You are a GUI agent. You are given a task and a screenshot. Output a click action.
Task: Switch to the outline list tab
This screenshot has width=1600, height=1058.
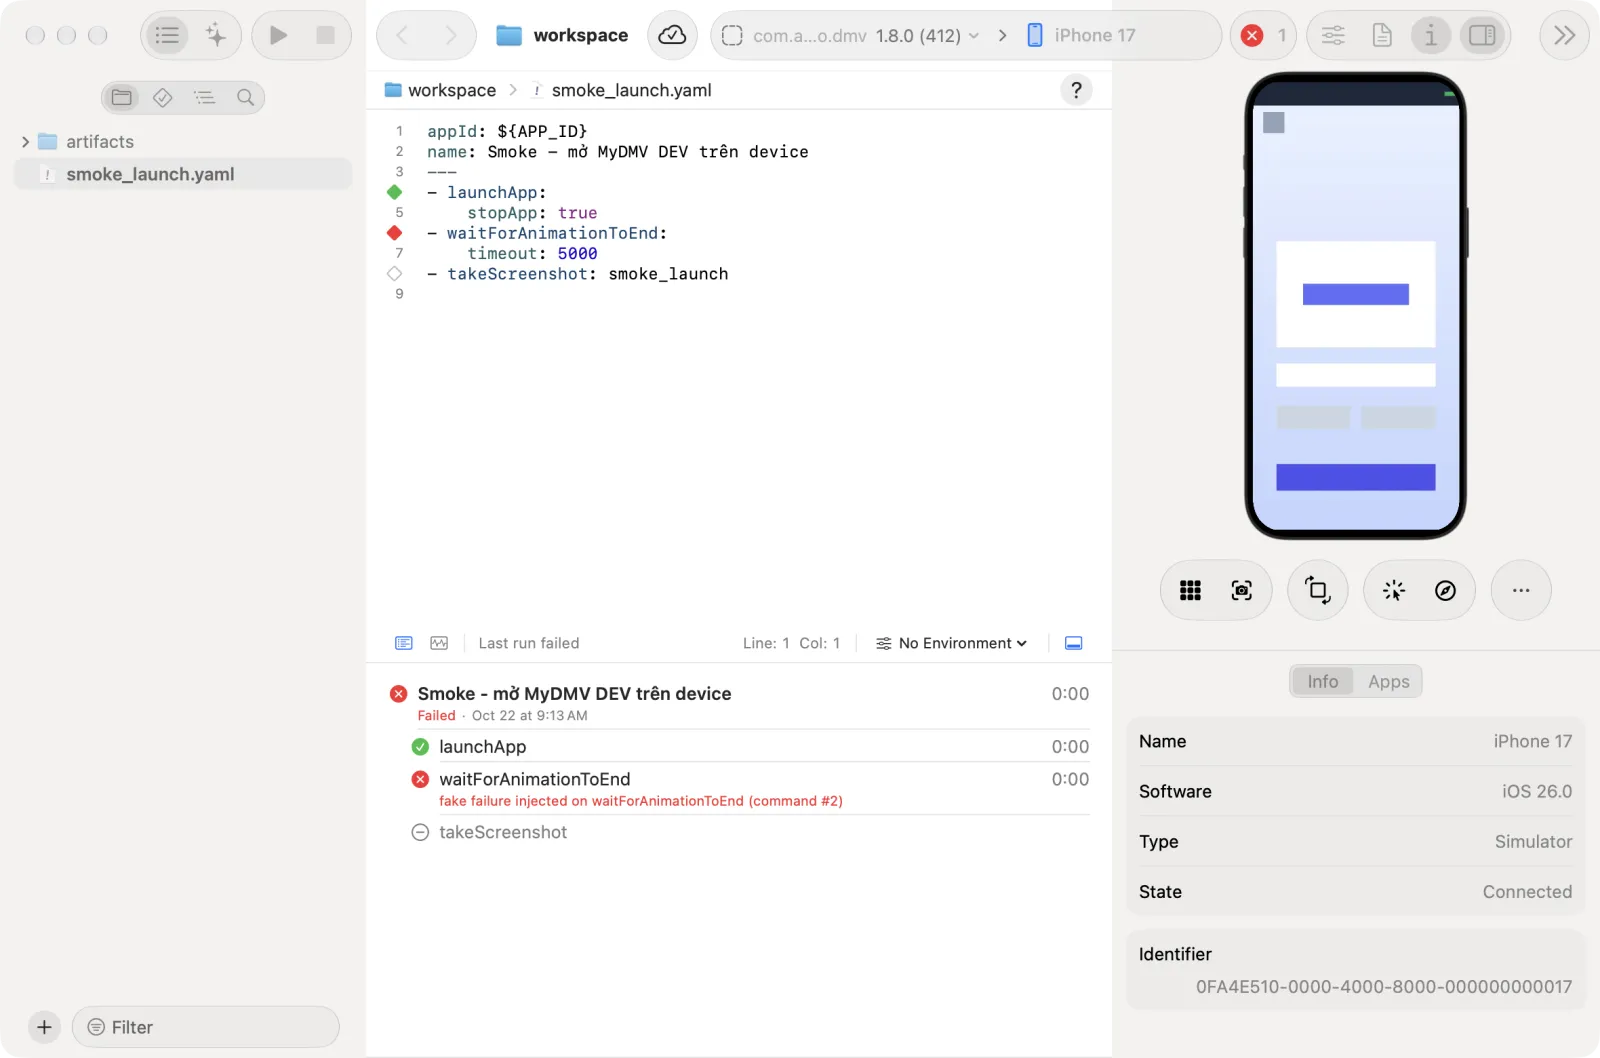tap(204, 97)
